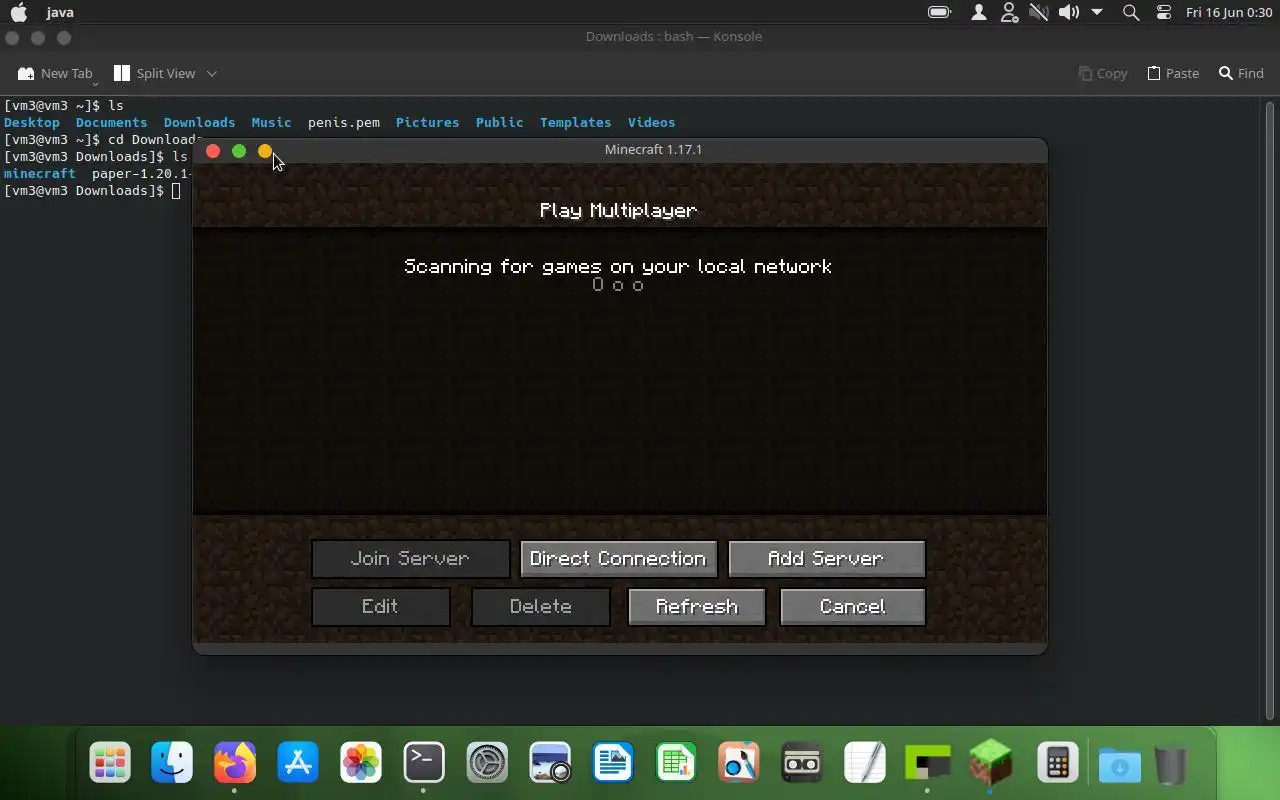Image resolution: width=1280 pixels, height=800 pixels.
Task: Open the cassette tape recorder app in dock
Action: pos(802,763)
